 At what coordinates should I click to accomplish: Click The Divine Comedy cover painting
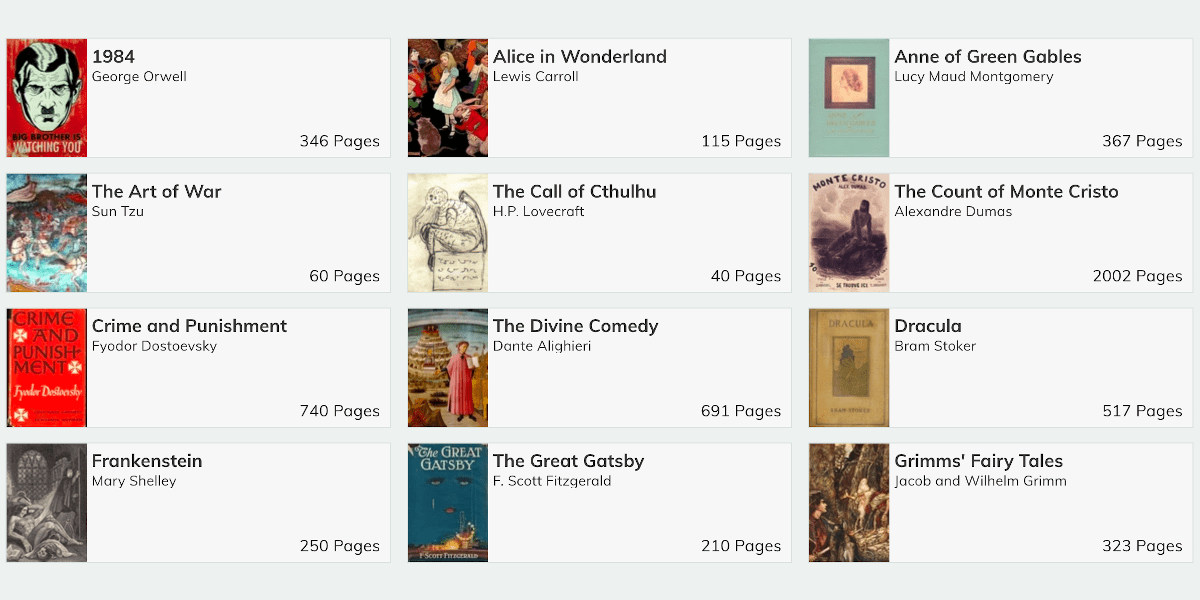448,368
